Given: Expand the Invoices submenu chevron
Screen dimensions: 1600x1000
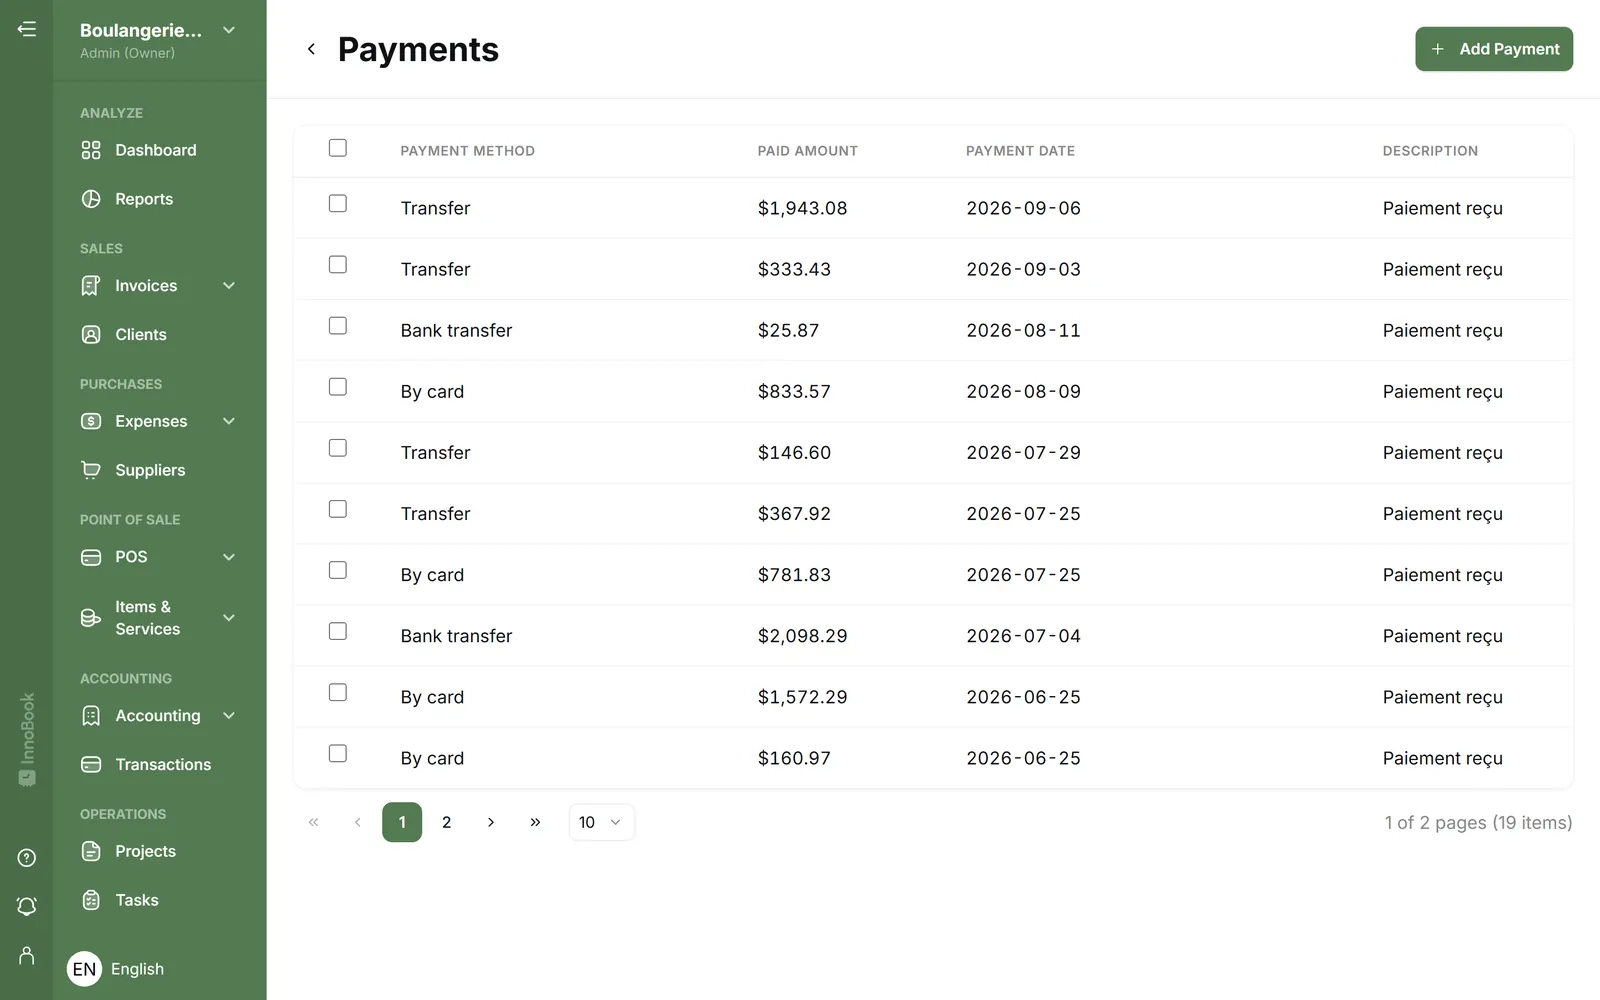Looking at the screenshot, I should point(229,286).
